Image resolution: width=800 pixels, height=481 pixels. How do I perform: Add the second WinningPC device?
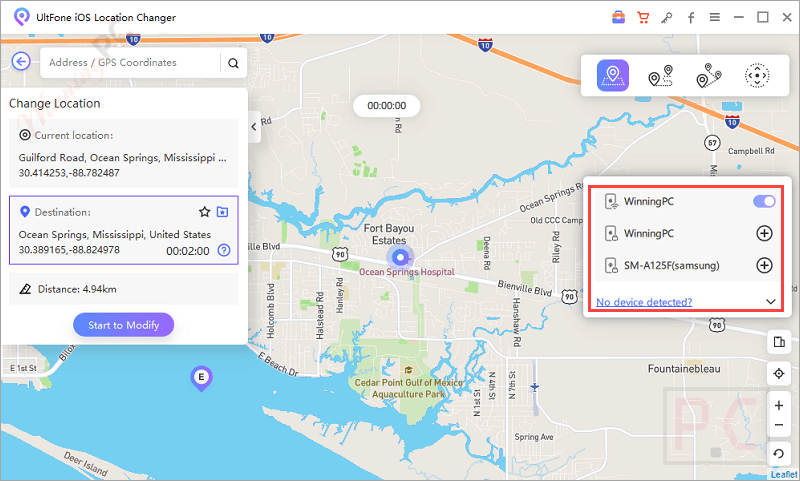(764, 233)
